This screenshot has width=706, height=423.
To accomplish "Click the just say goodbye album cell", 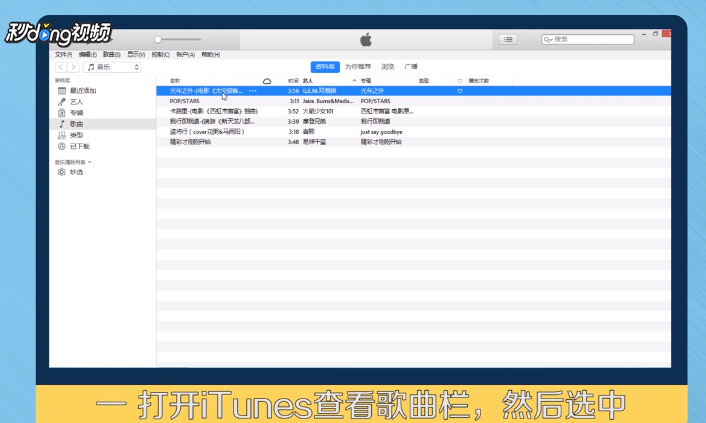I will point(381,132).
